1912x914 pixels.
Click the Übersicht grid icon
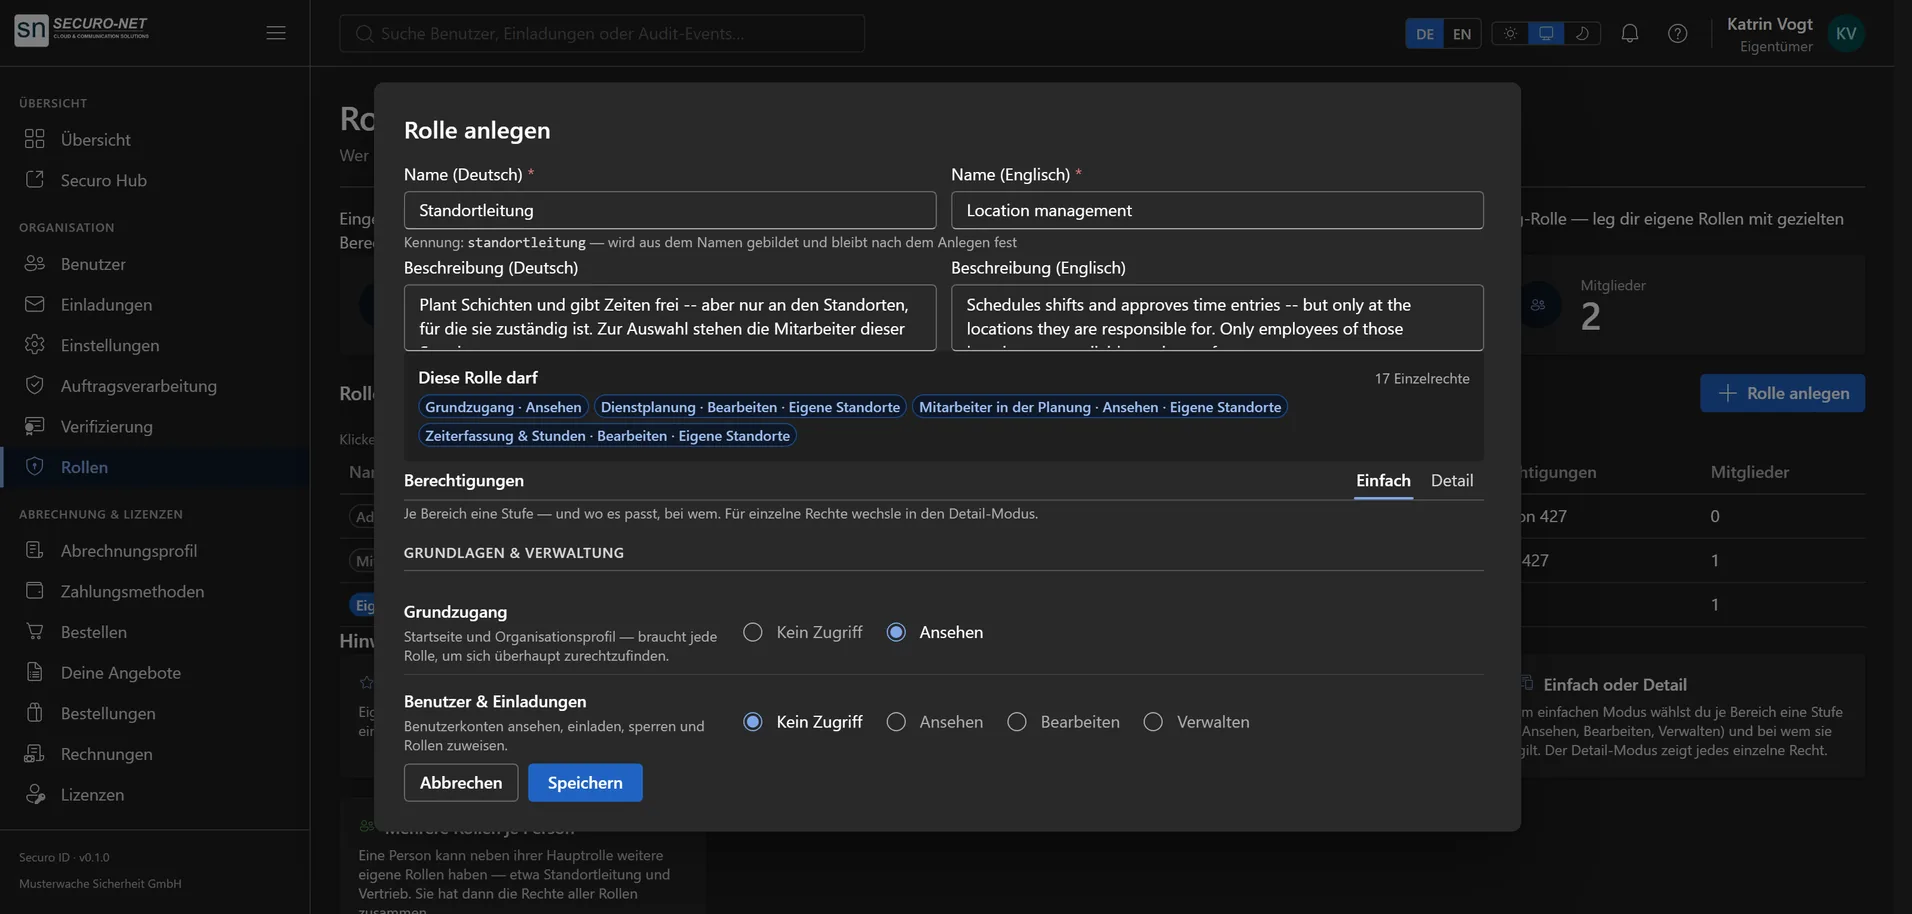pos(35,139)
